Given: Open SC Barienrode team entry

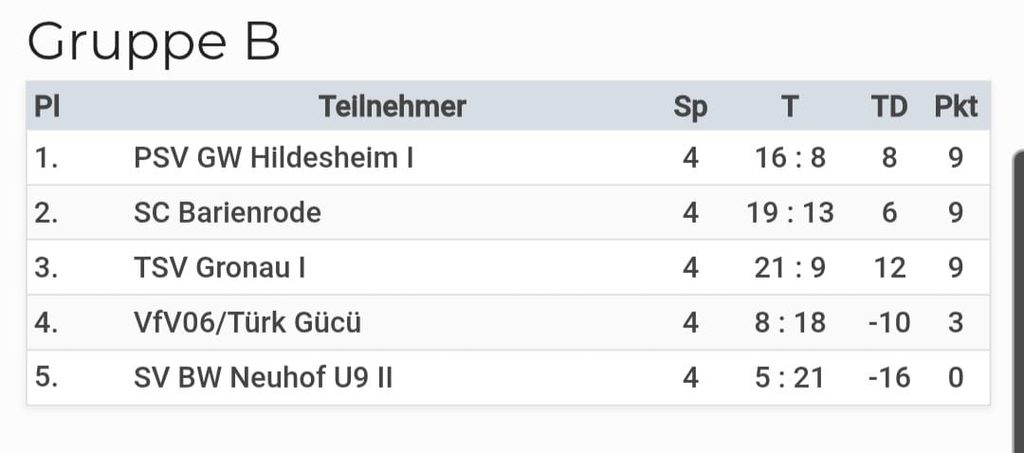Looking at the screenshot, I should [x=227, y=213].
